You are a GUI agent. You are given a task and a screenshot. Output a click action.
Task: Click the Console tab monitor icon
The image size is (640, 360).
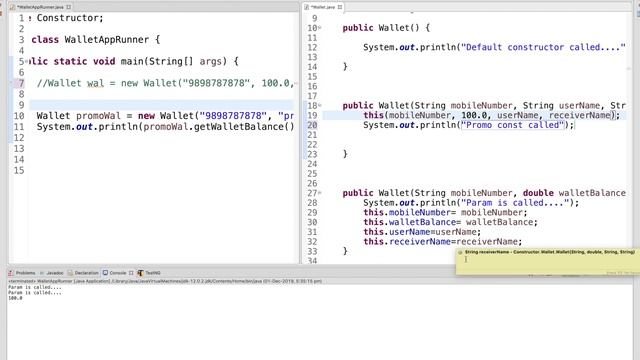105,273
